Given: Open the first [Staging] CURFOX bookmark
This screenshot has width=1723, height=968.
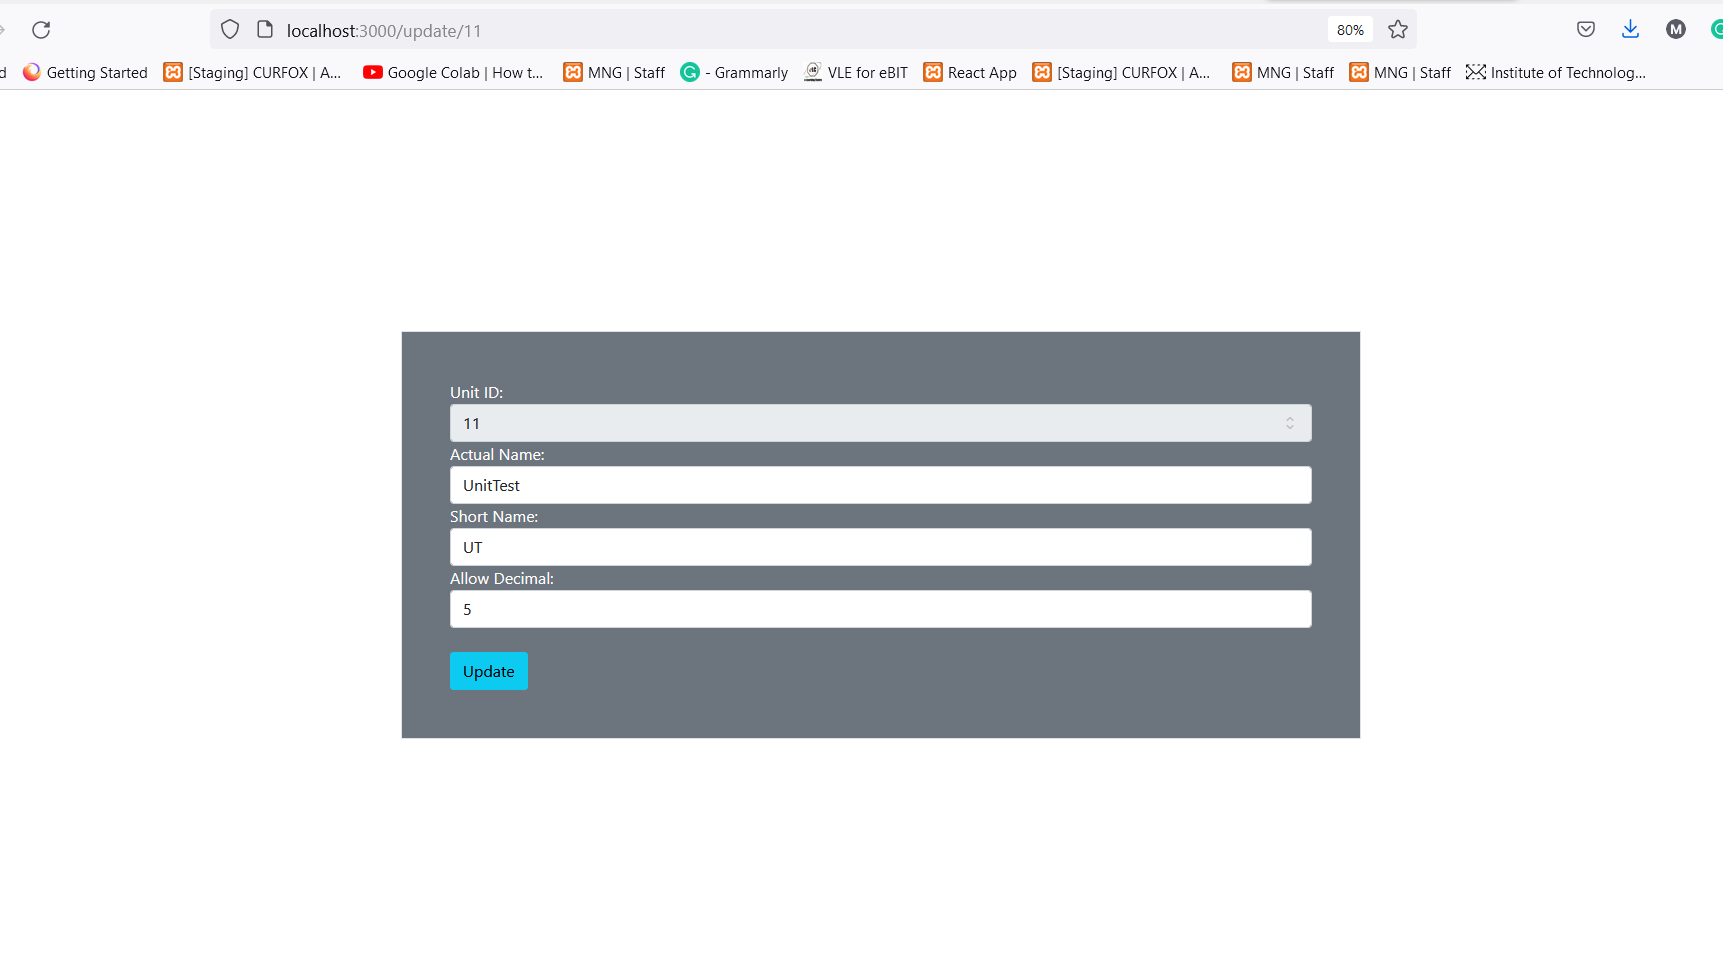Looking at the screenshot, I should (x=253, y=73).
